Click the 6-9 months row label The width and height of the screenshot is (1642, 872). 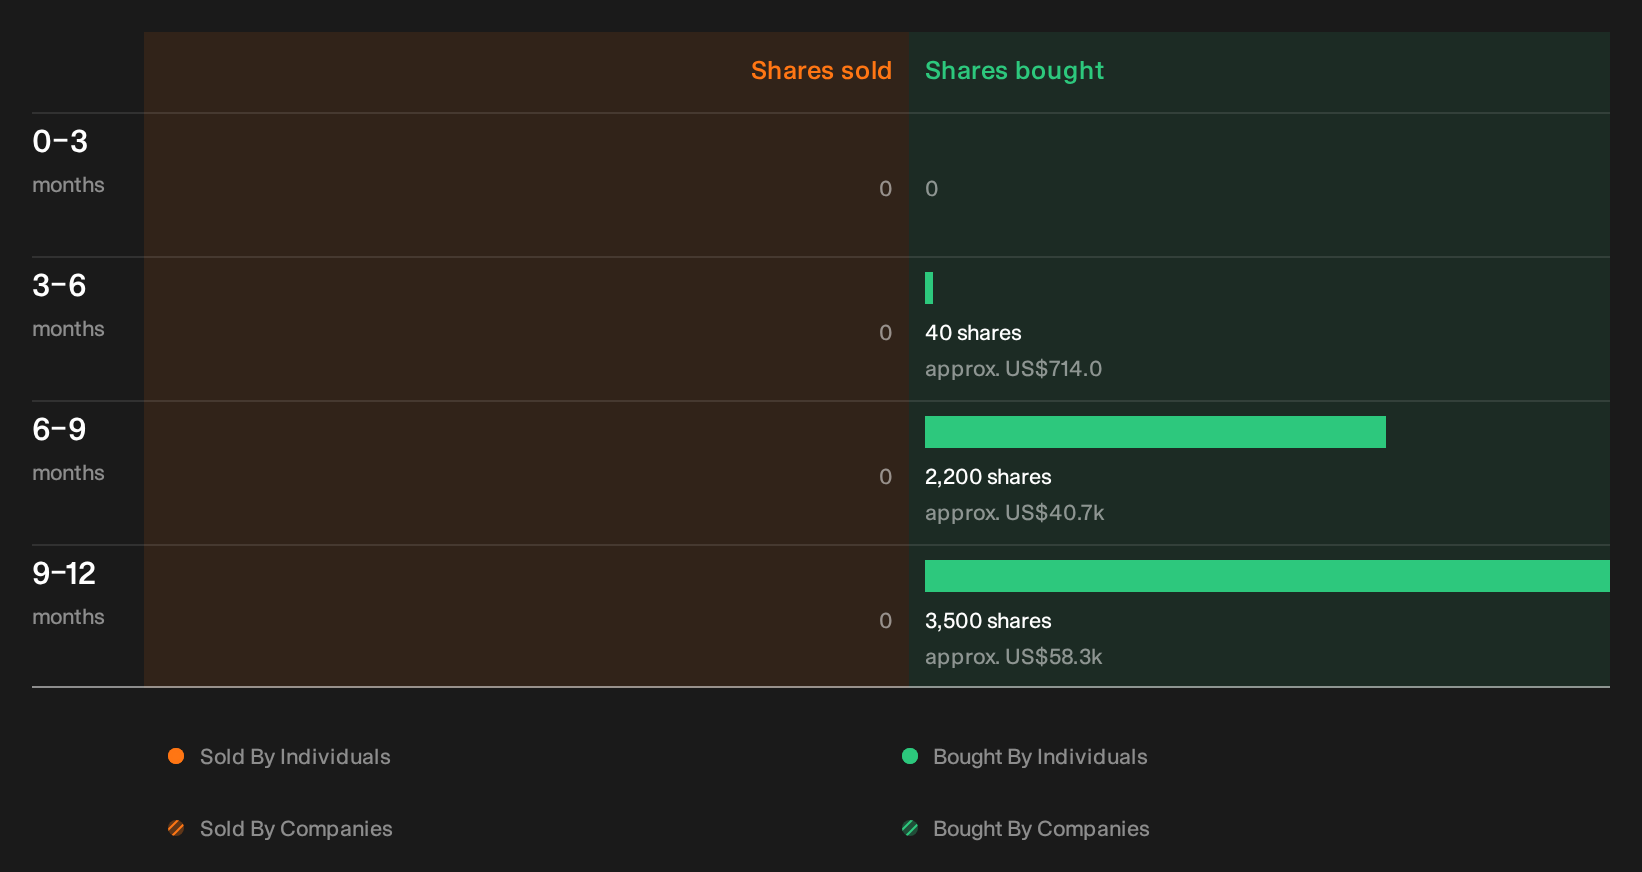point(68,450)
